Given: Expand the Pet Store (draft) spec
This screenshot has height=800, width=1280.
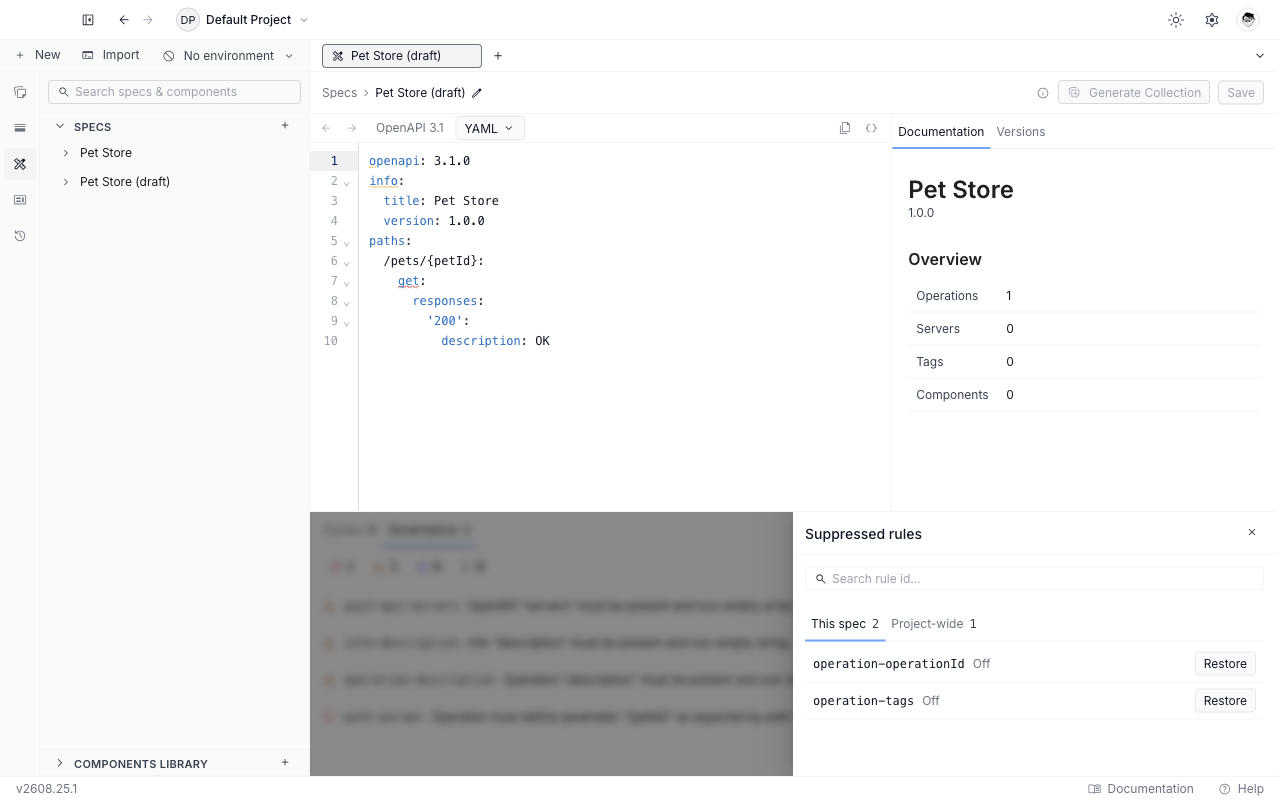Looking at the screenshot, I should pyautogui.click(x=66, y=182).
